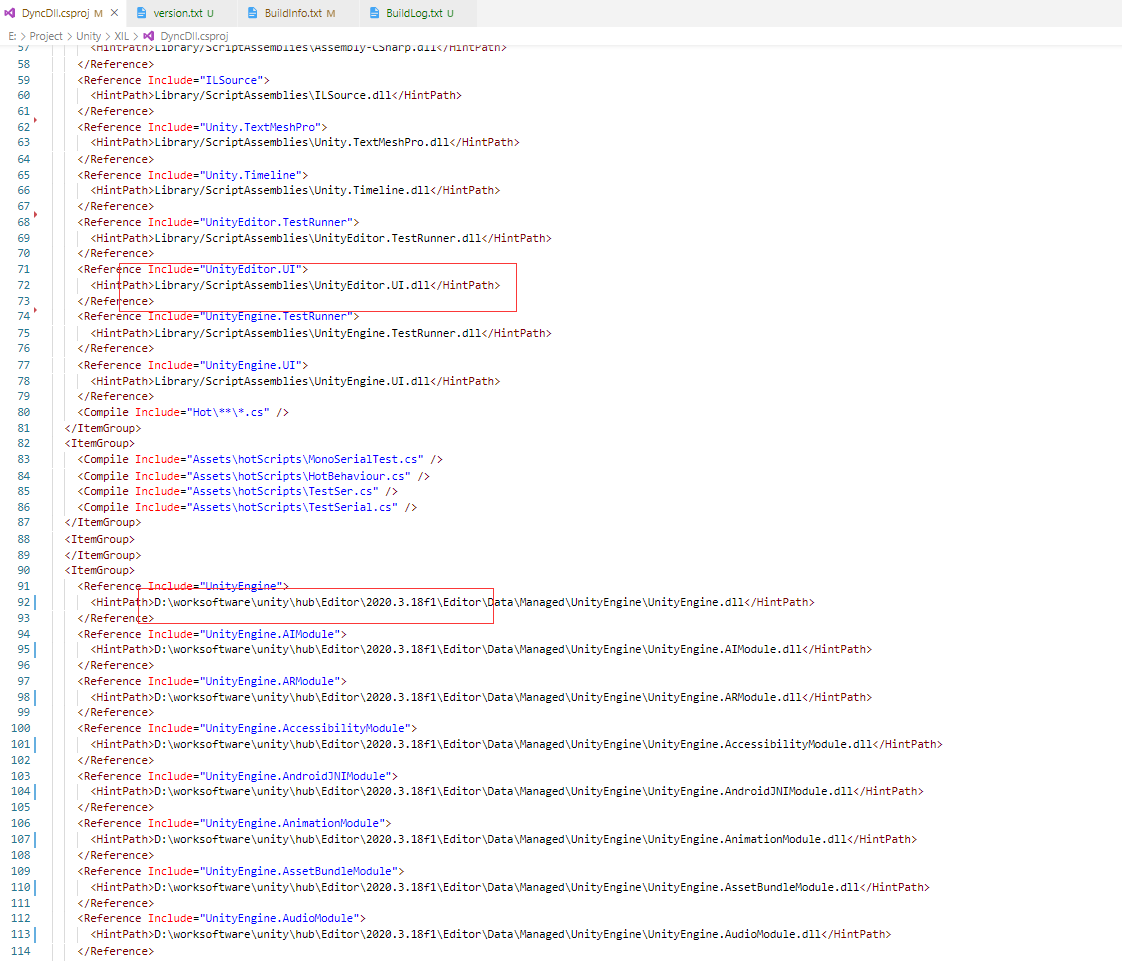Click the MonoSerialTest.cs compile entry

pyautogui.click(x=260, y=459)
